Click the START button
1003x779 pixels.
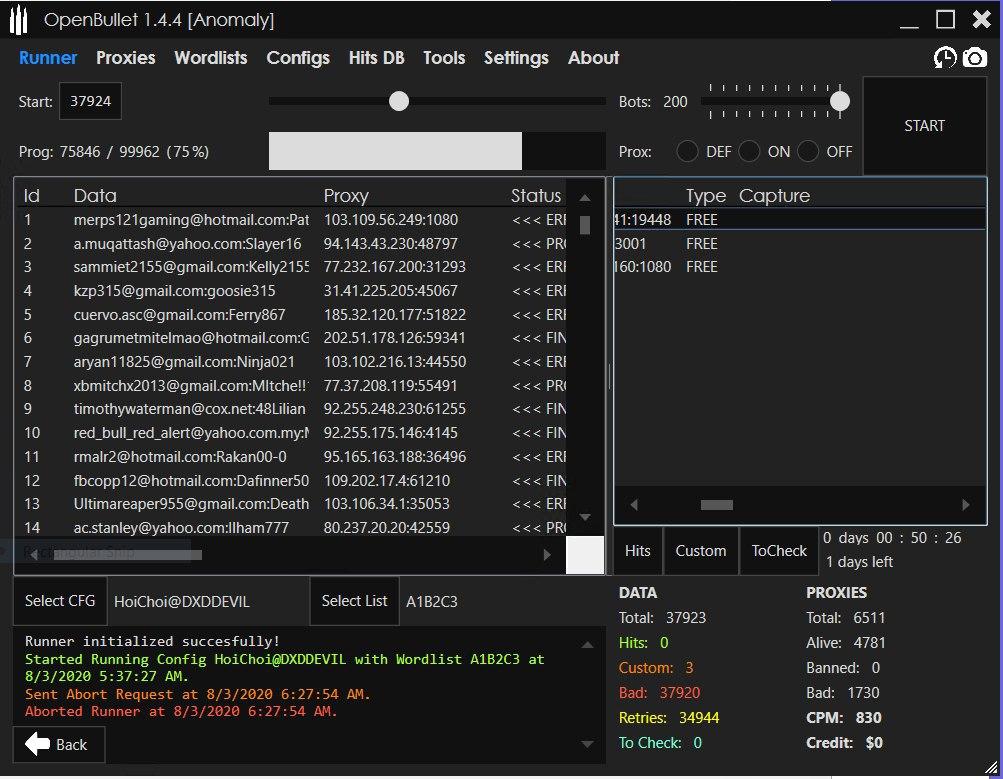tap(924, 126)
